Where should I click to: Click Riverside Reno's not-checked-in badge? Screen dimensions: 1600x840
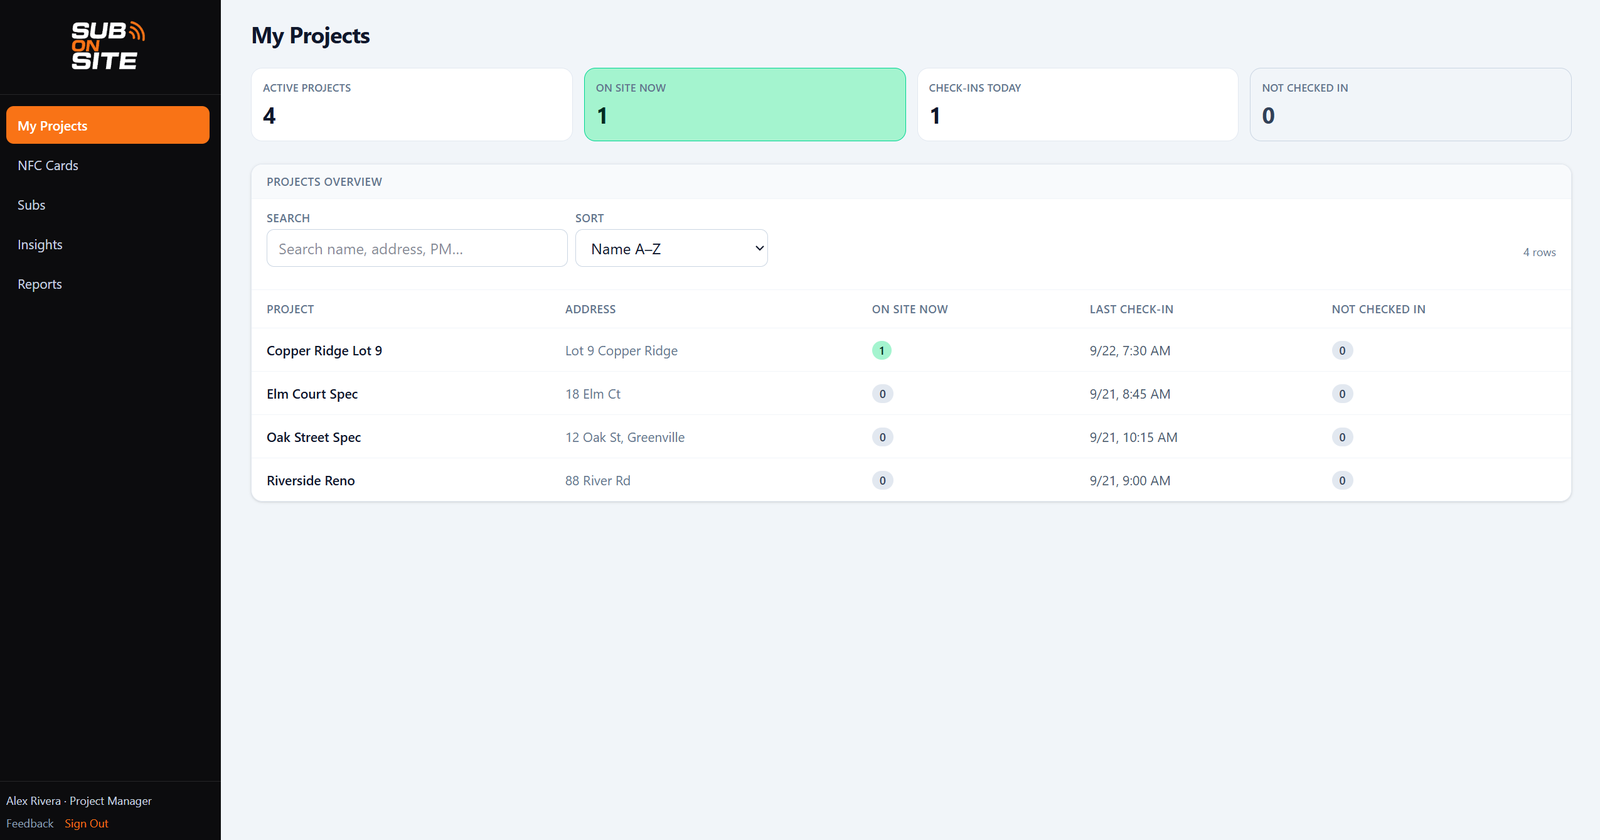point(1342,481)
